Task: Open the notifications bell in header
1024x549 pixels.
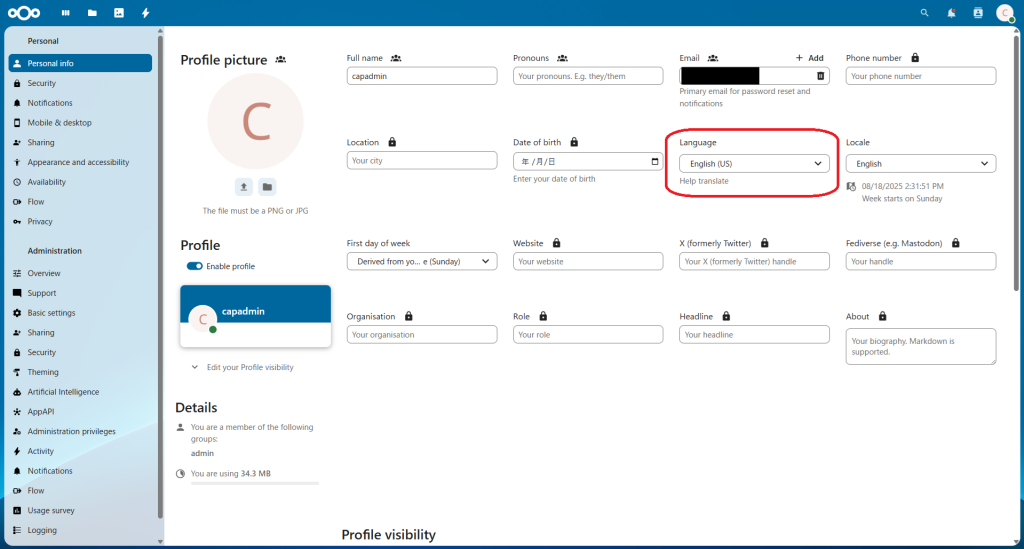Action: point(951,13)
